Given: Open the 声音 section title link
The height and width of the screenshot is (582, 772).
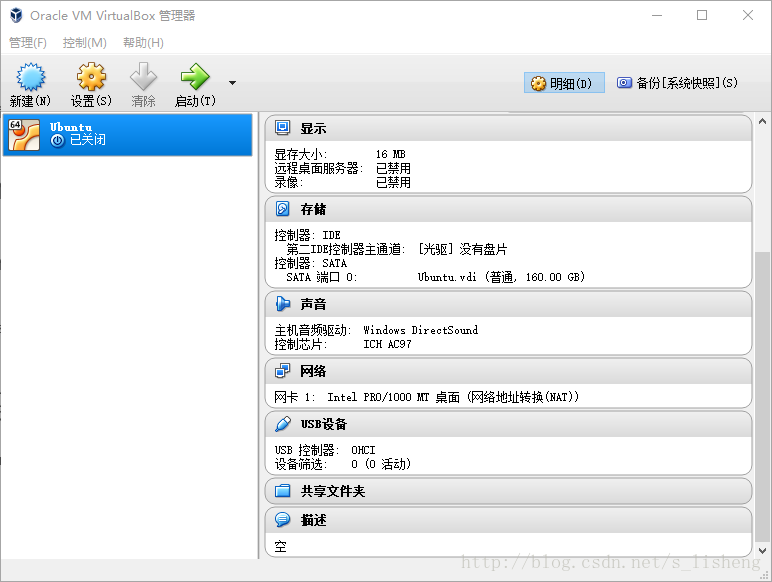Looking at the screenshot, I should click(x=313, y=304).
